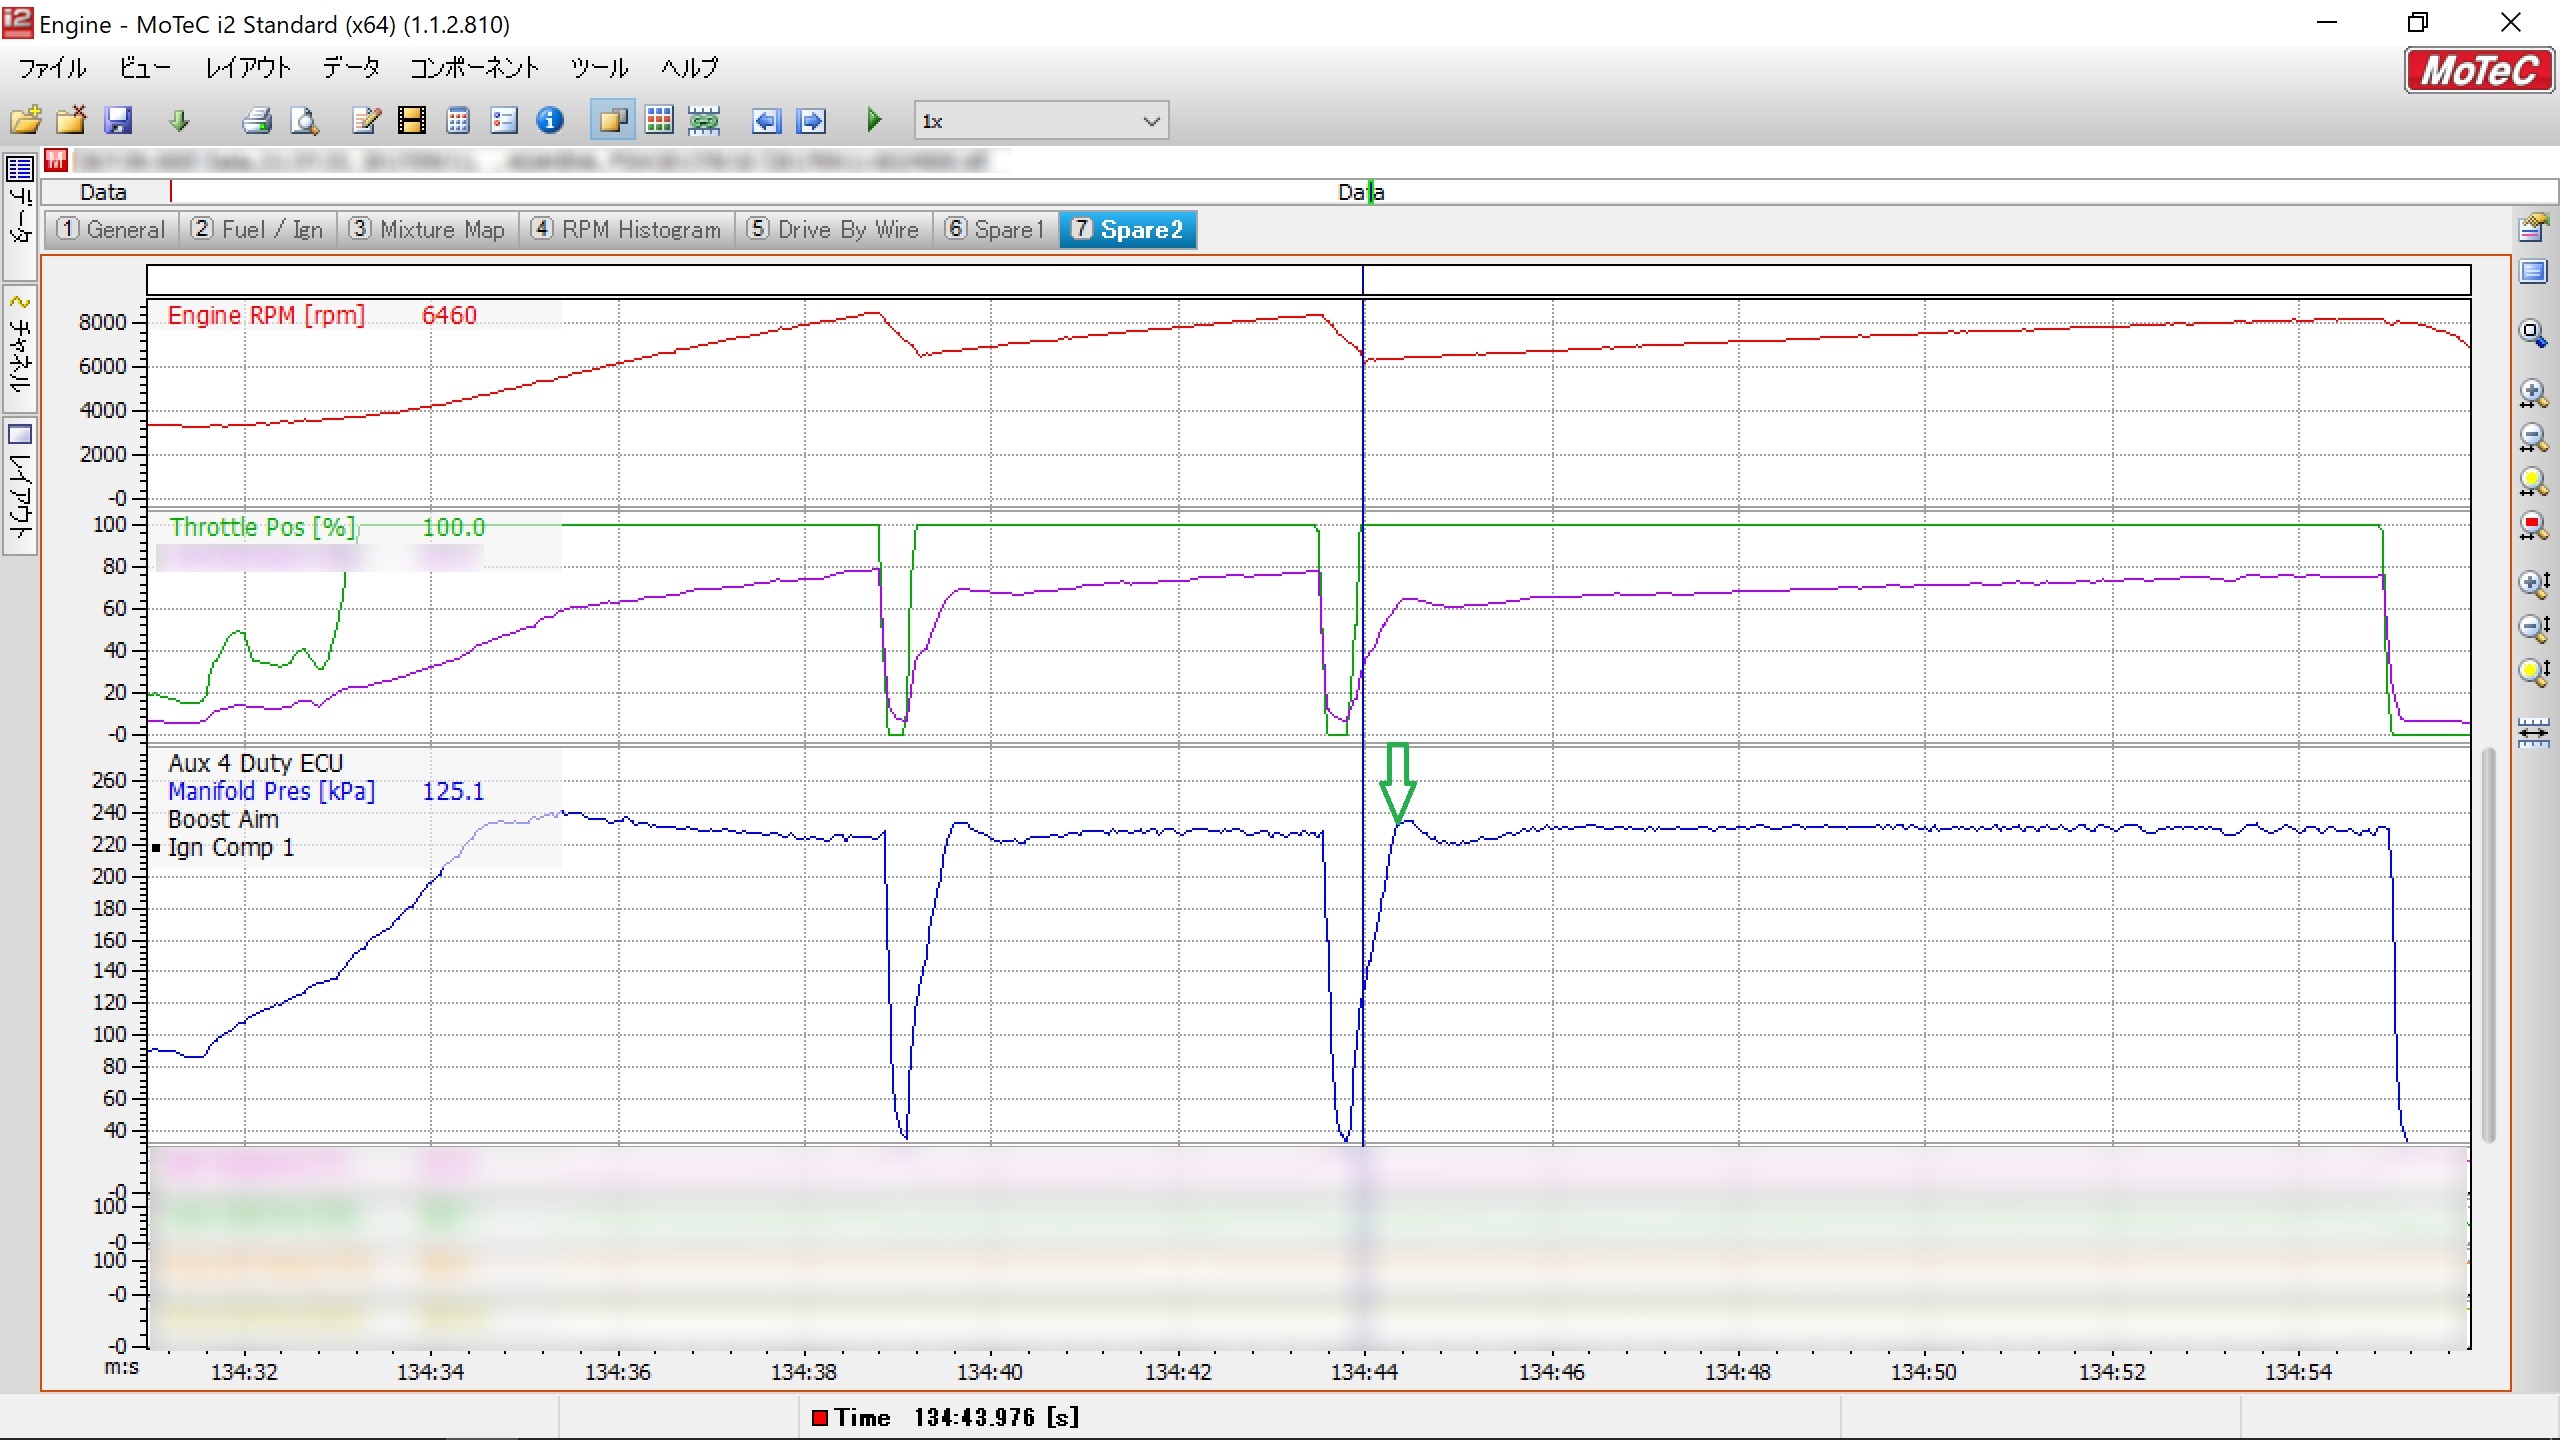Expand the レイアウト side panel
Viewport: 2560px width, 1440px height.
pyautogui.click(x=20, y=487)
